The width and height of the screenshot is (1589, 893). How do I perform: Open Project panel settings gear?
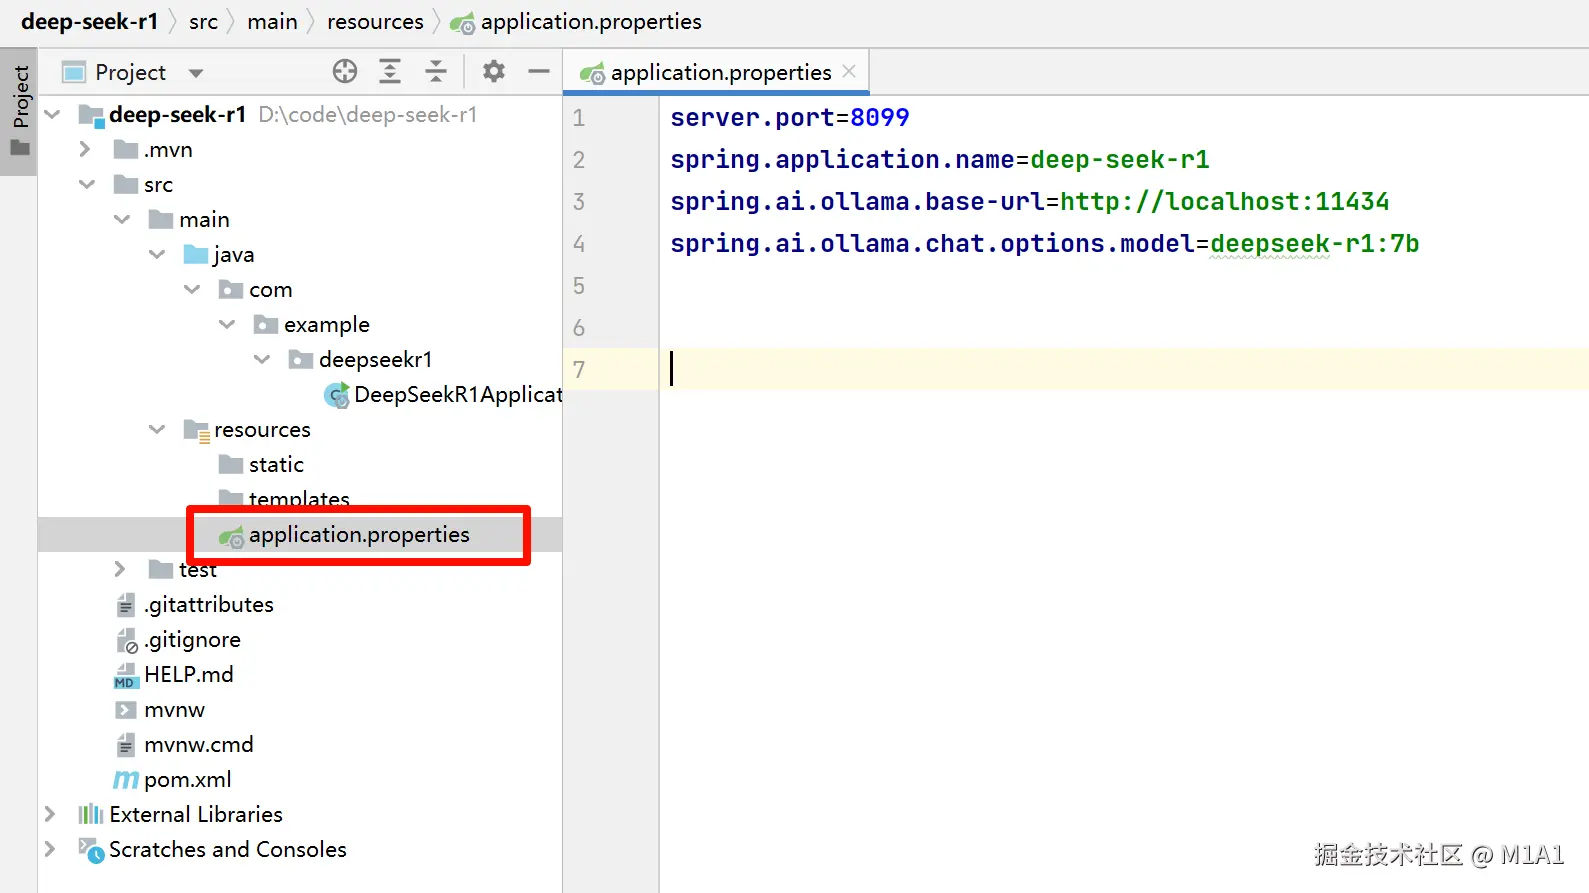click(x=494, y=71)
